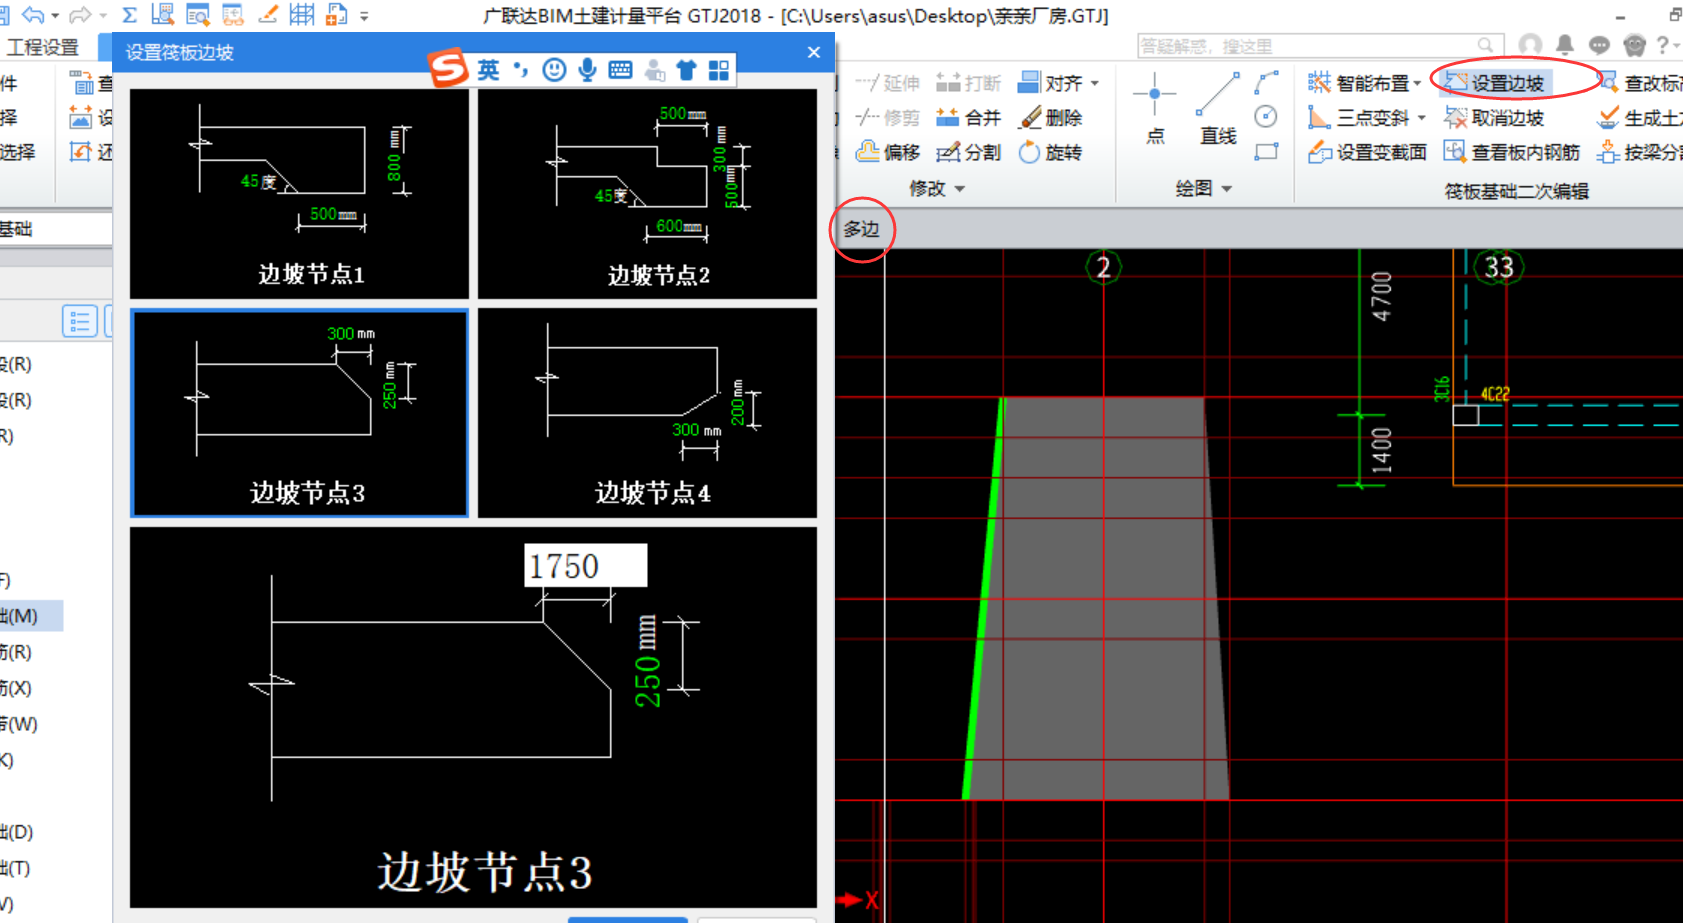
Task: Open the chat message bubble icon
Action: pyautogui.click(x=1600, y=45)
